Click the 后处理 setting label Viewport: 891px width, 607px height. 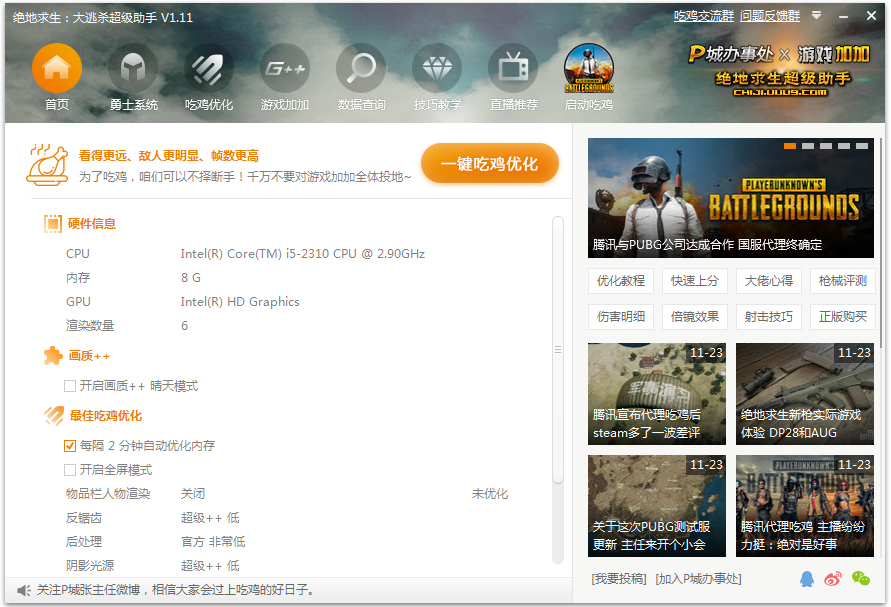point(84,542)
